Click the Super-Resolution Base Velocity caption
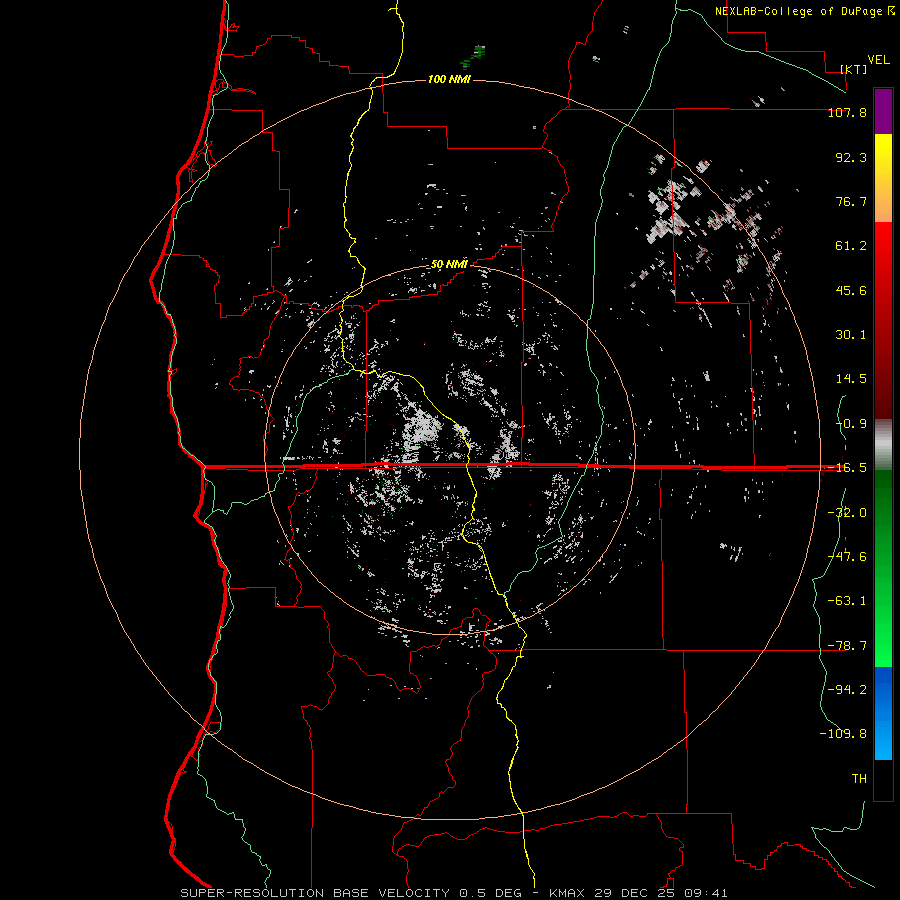The height and width of the screenshot is (900, 900). pyautogui.click(x=453, y=893)
